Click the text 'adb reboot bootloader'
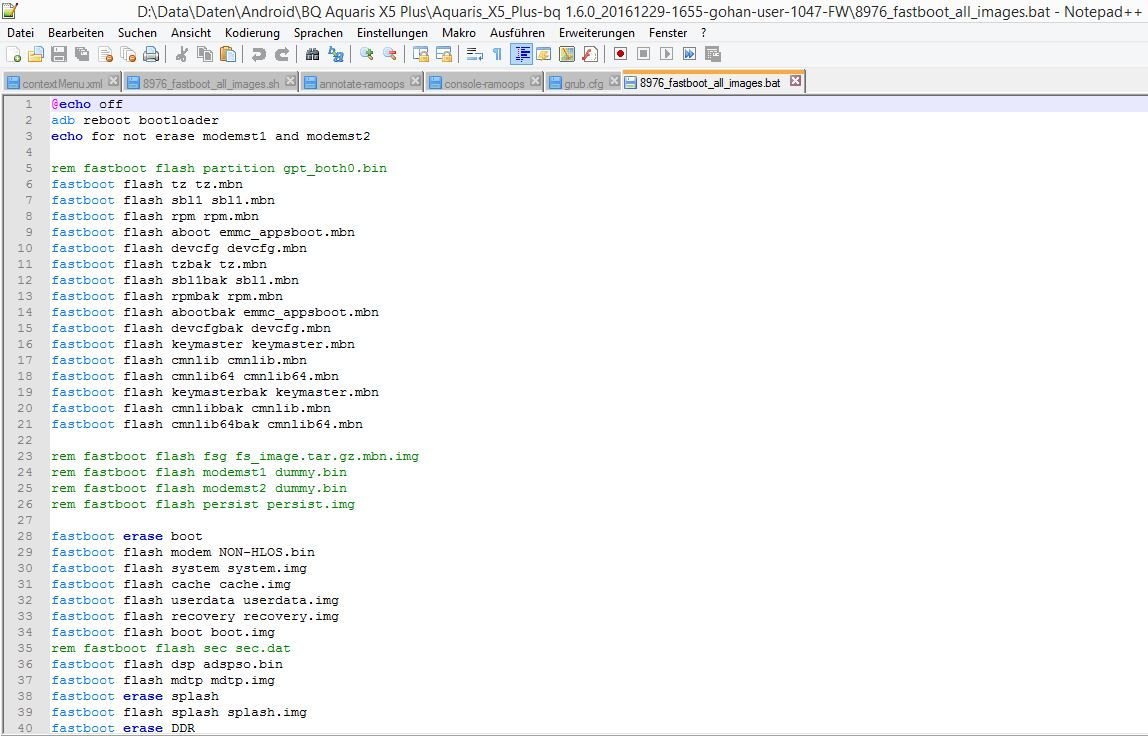The height and width of the screenshot is (736, 1148). tap(135, 120)
